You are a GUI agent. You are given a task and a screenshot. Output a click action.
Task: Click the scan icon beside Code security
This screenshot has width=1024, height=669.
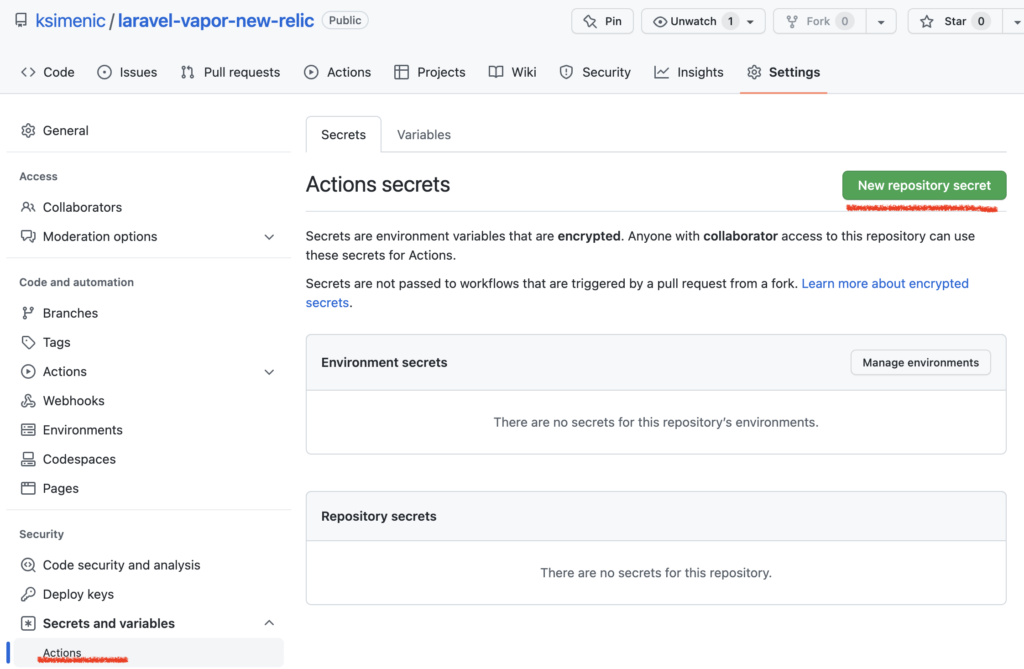click(28, 565)
